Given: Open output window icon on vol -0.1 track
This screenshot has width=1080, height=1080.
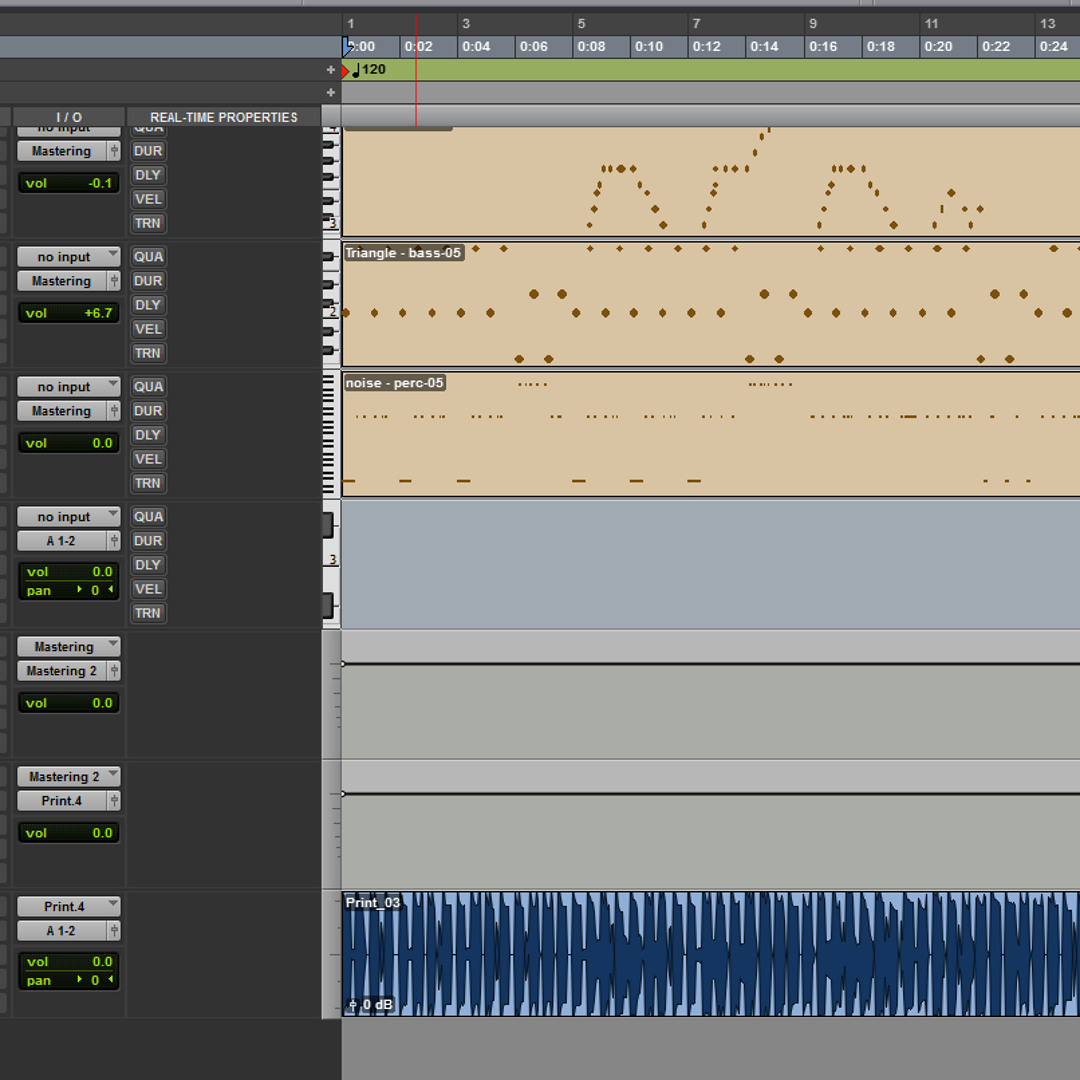Looking at the screenshot, I should pos(114,151).
